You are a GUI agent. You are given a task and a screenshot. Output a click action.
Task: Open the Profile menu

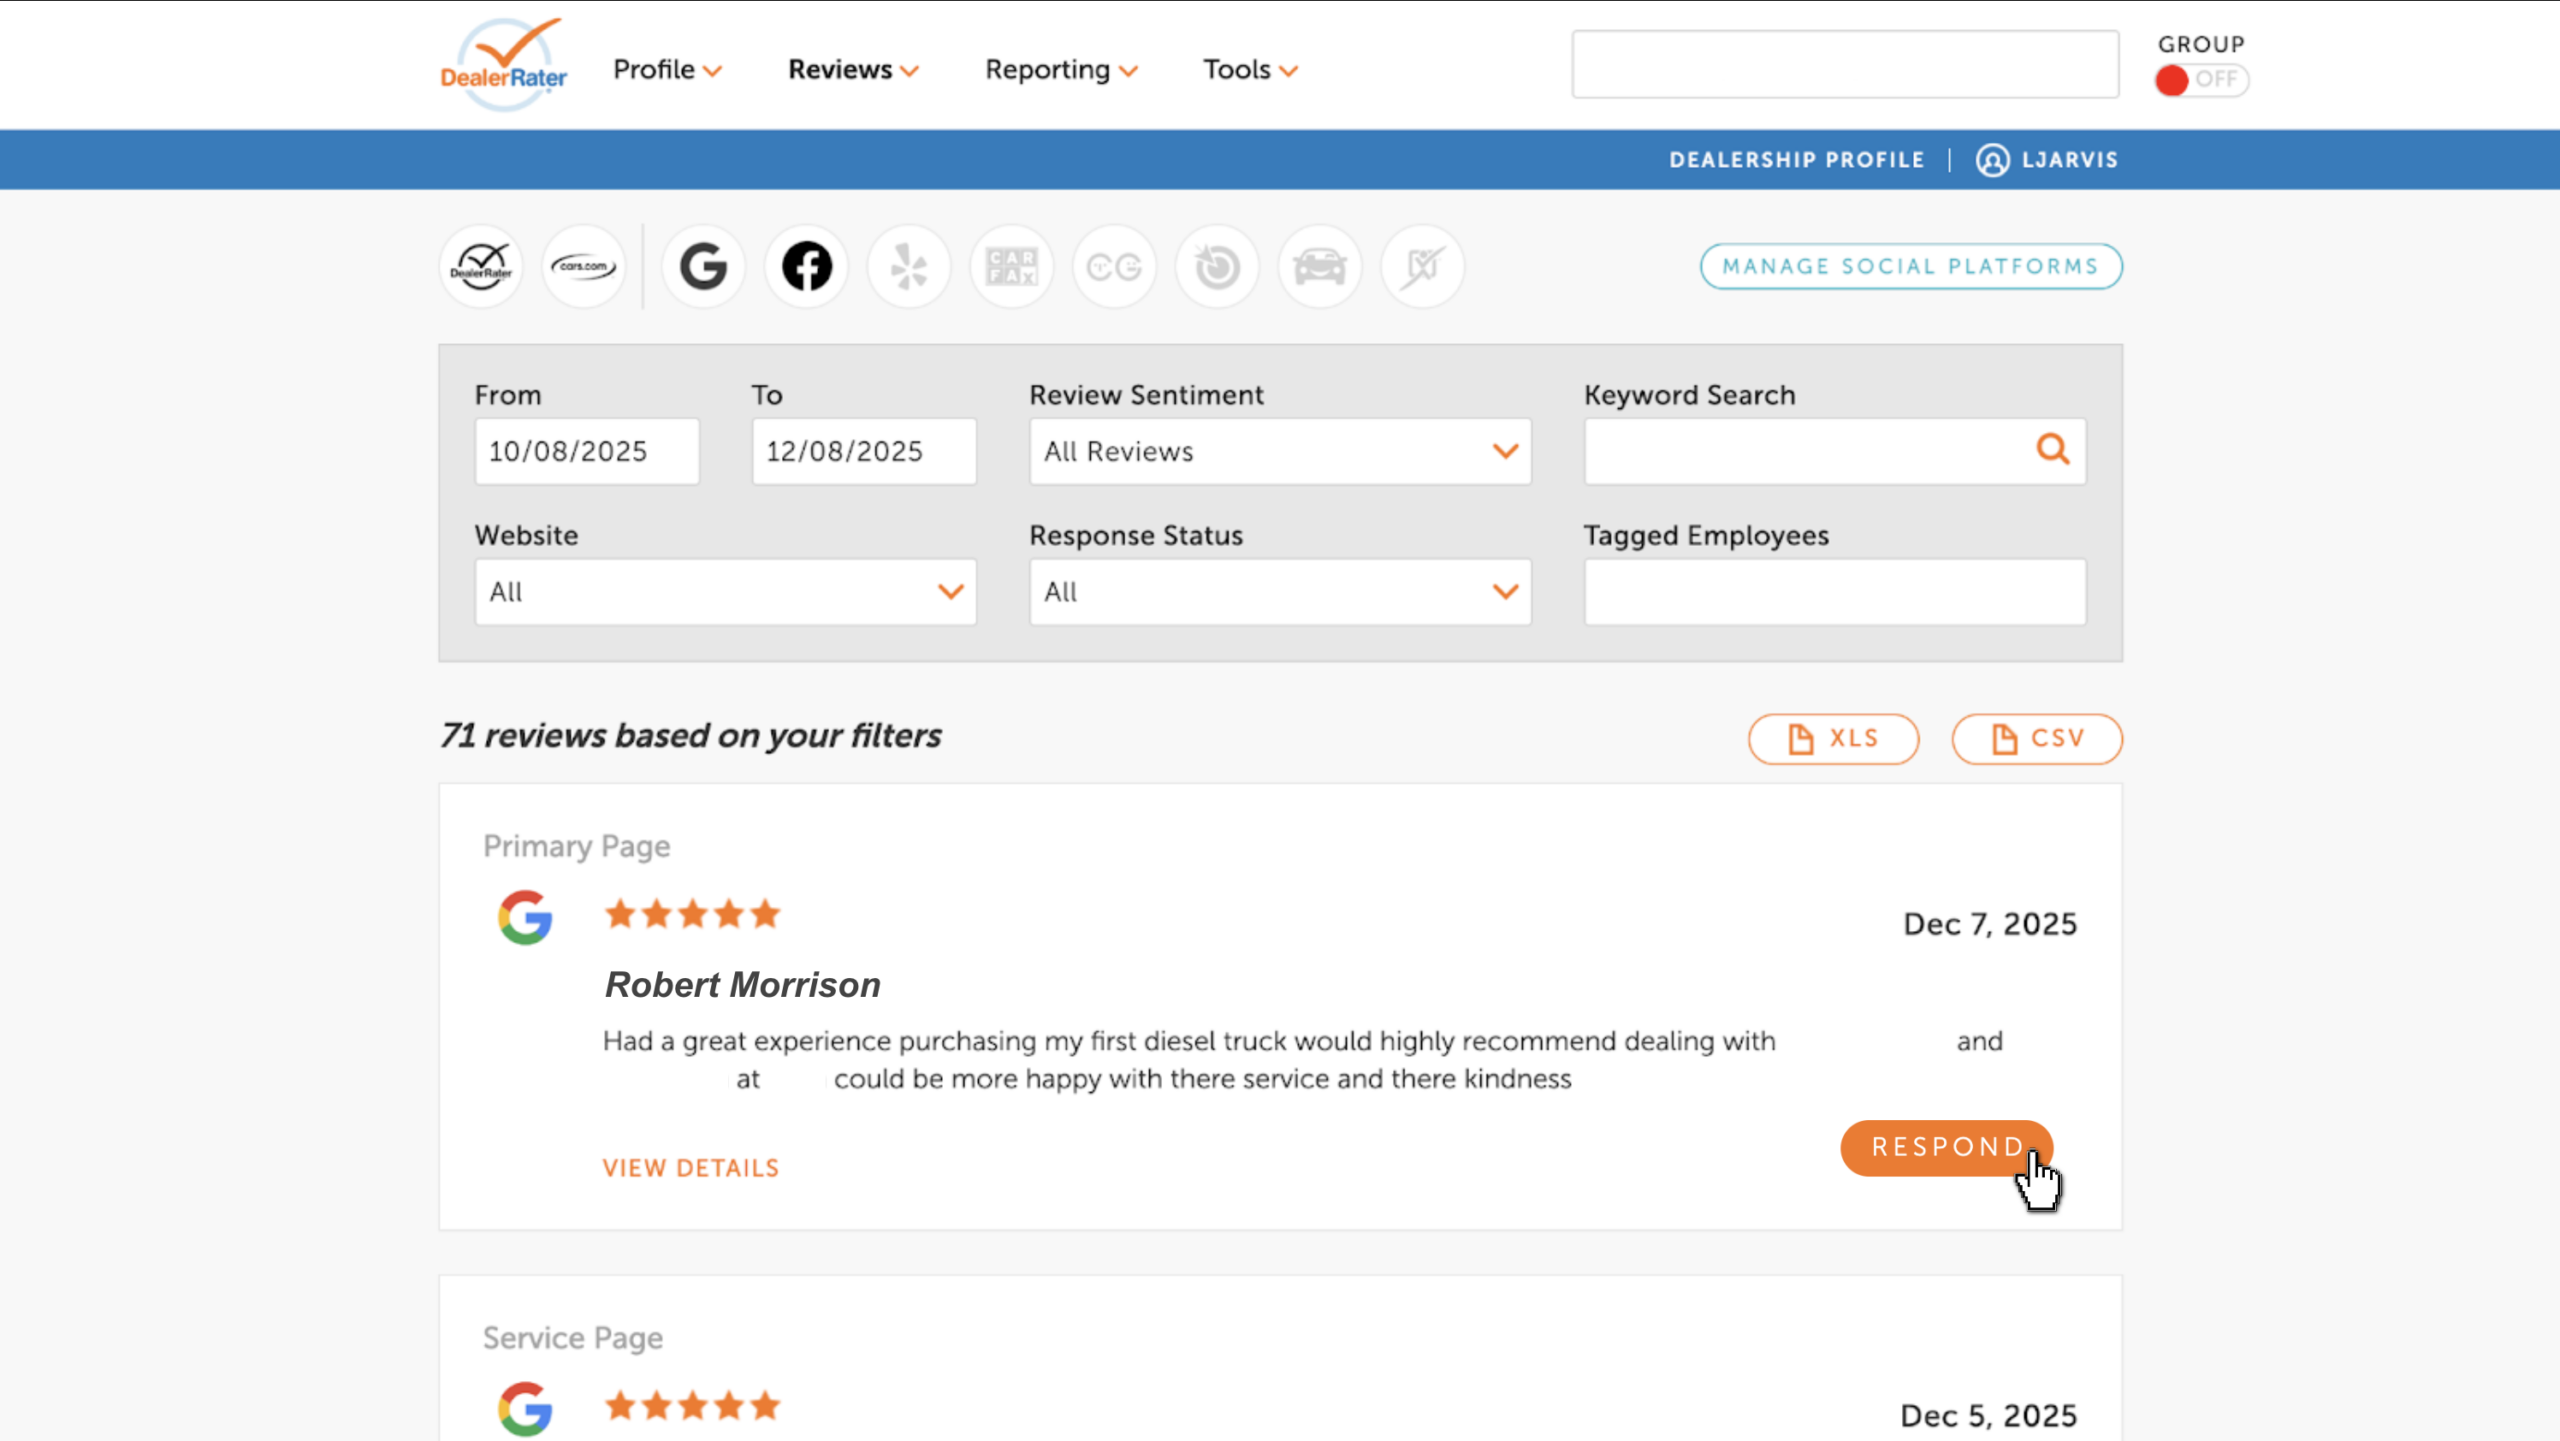[667, 70]
